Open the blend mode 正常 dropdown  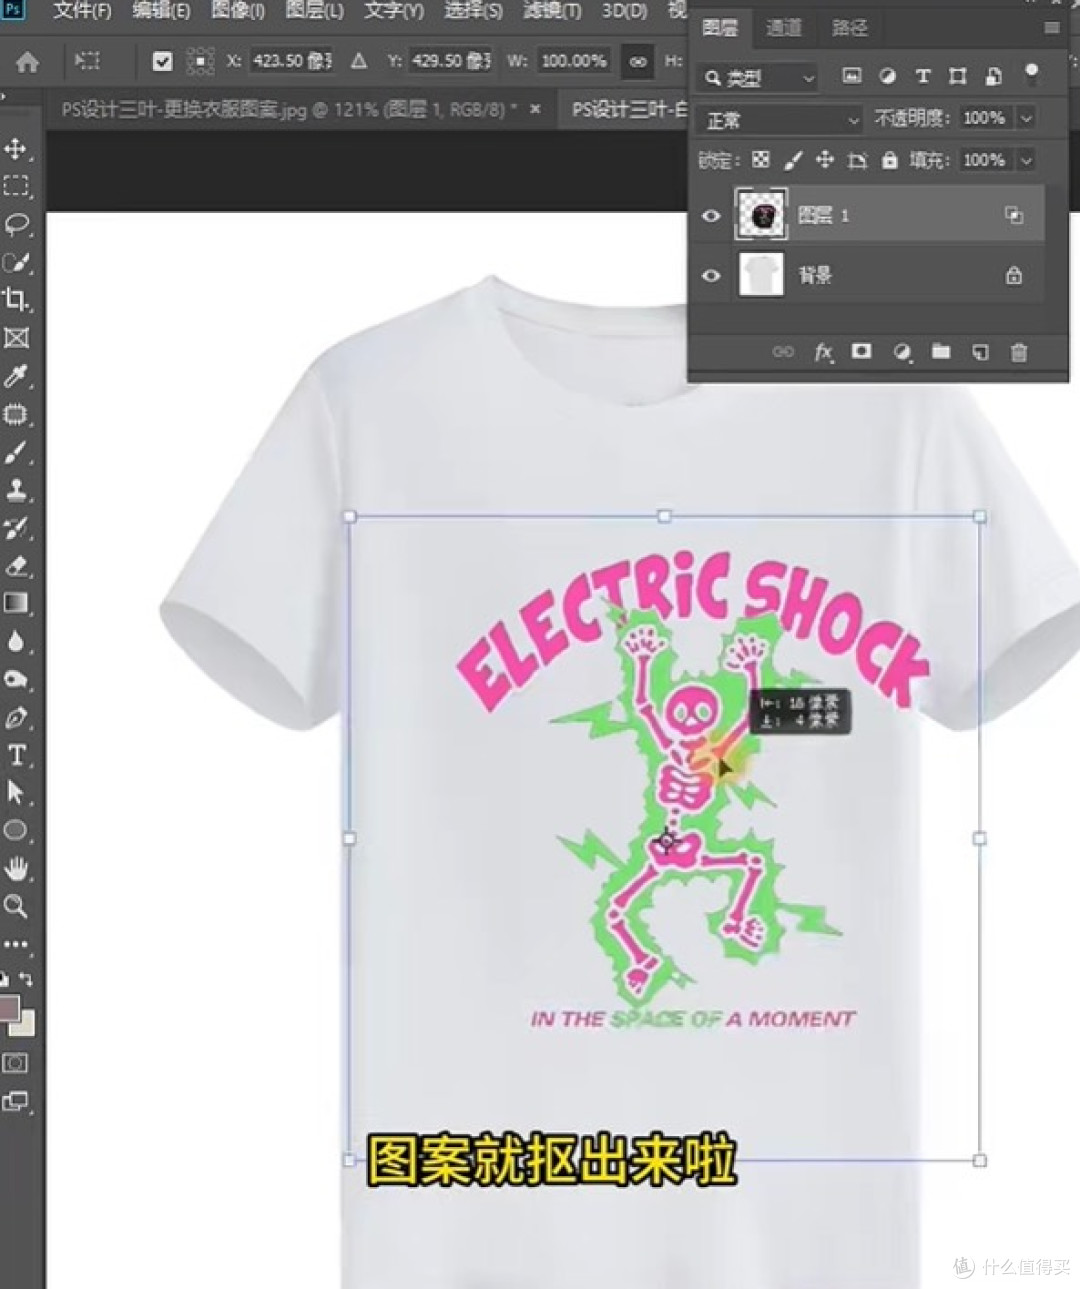tap(779, 120)
